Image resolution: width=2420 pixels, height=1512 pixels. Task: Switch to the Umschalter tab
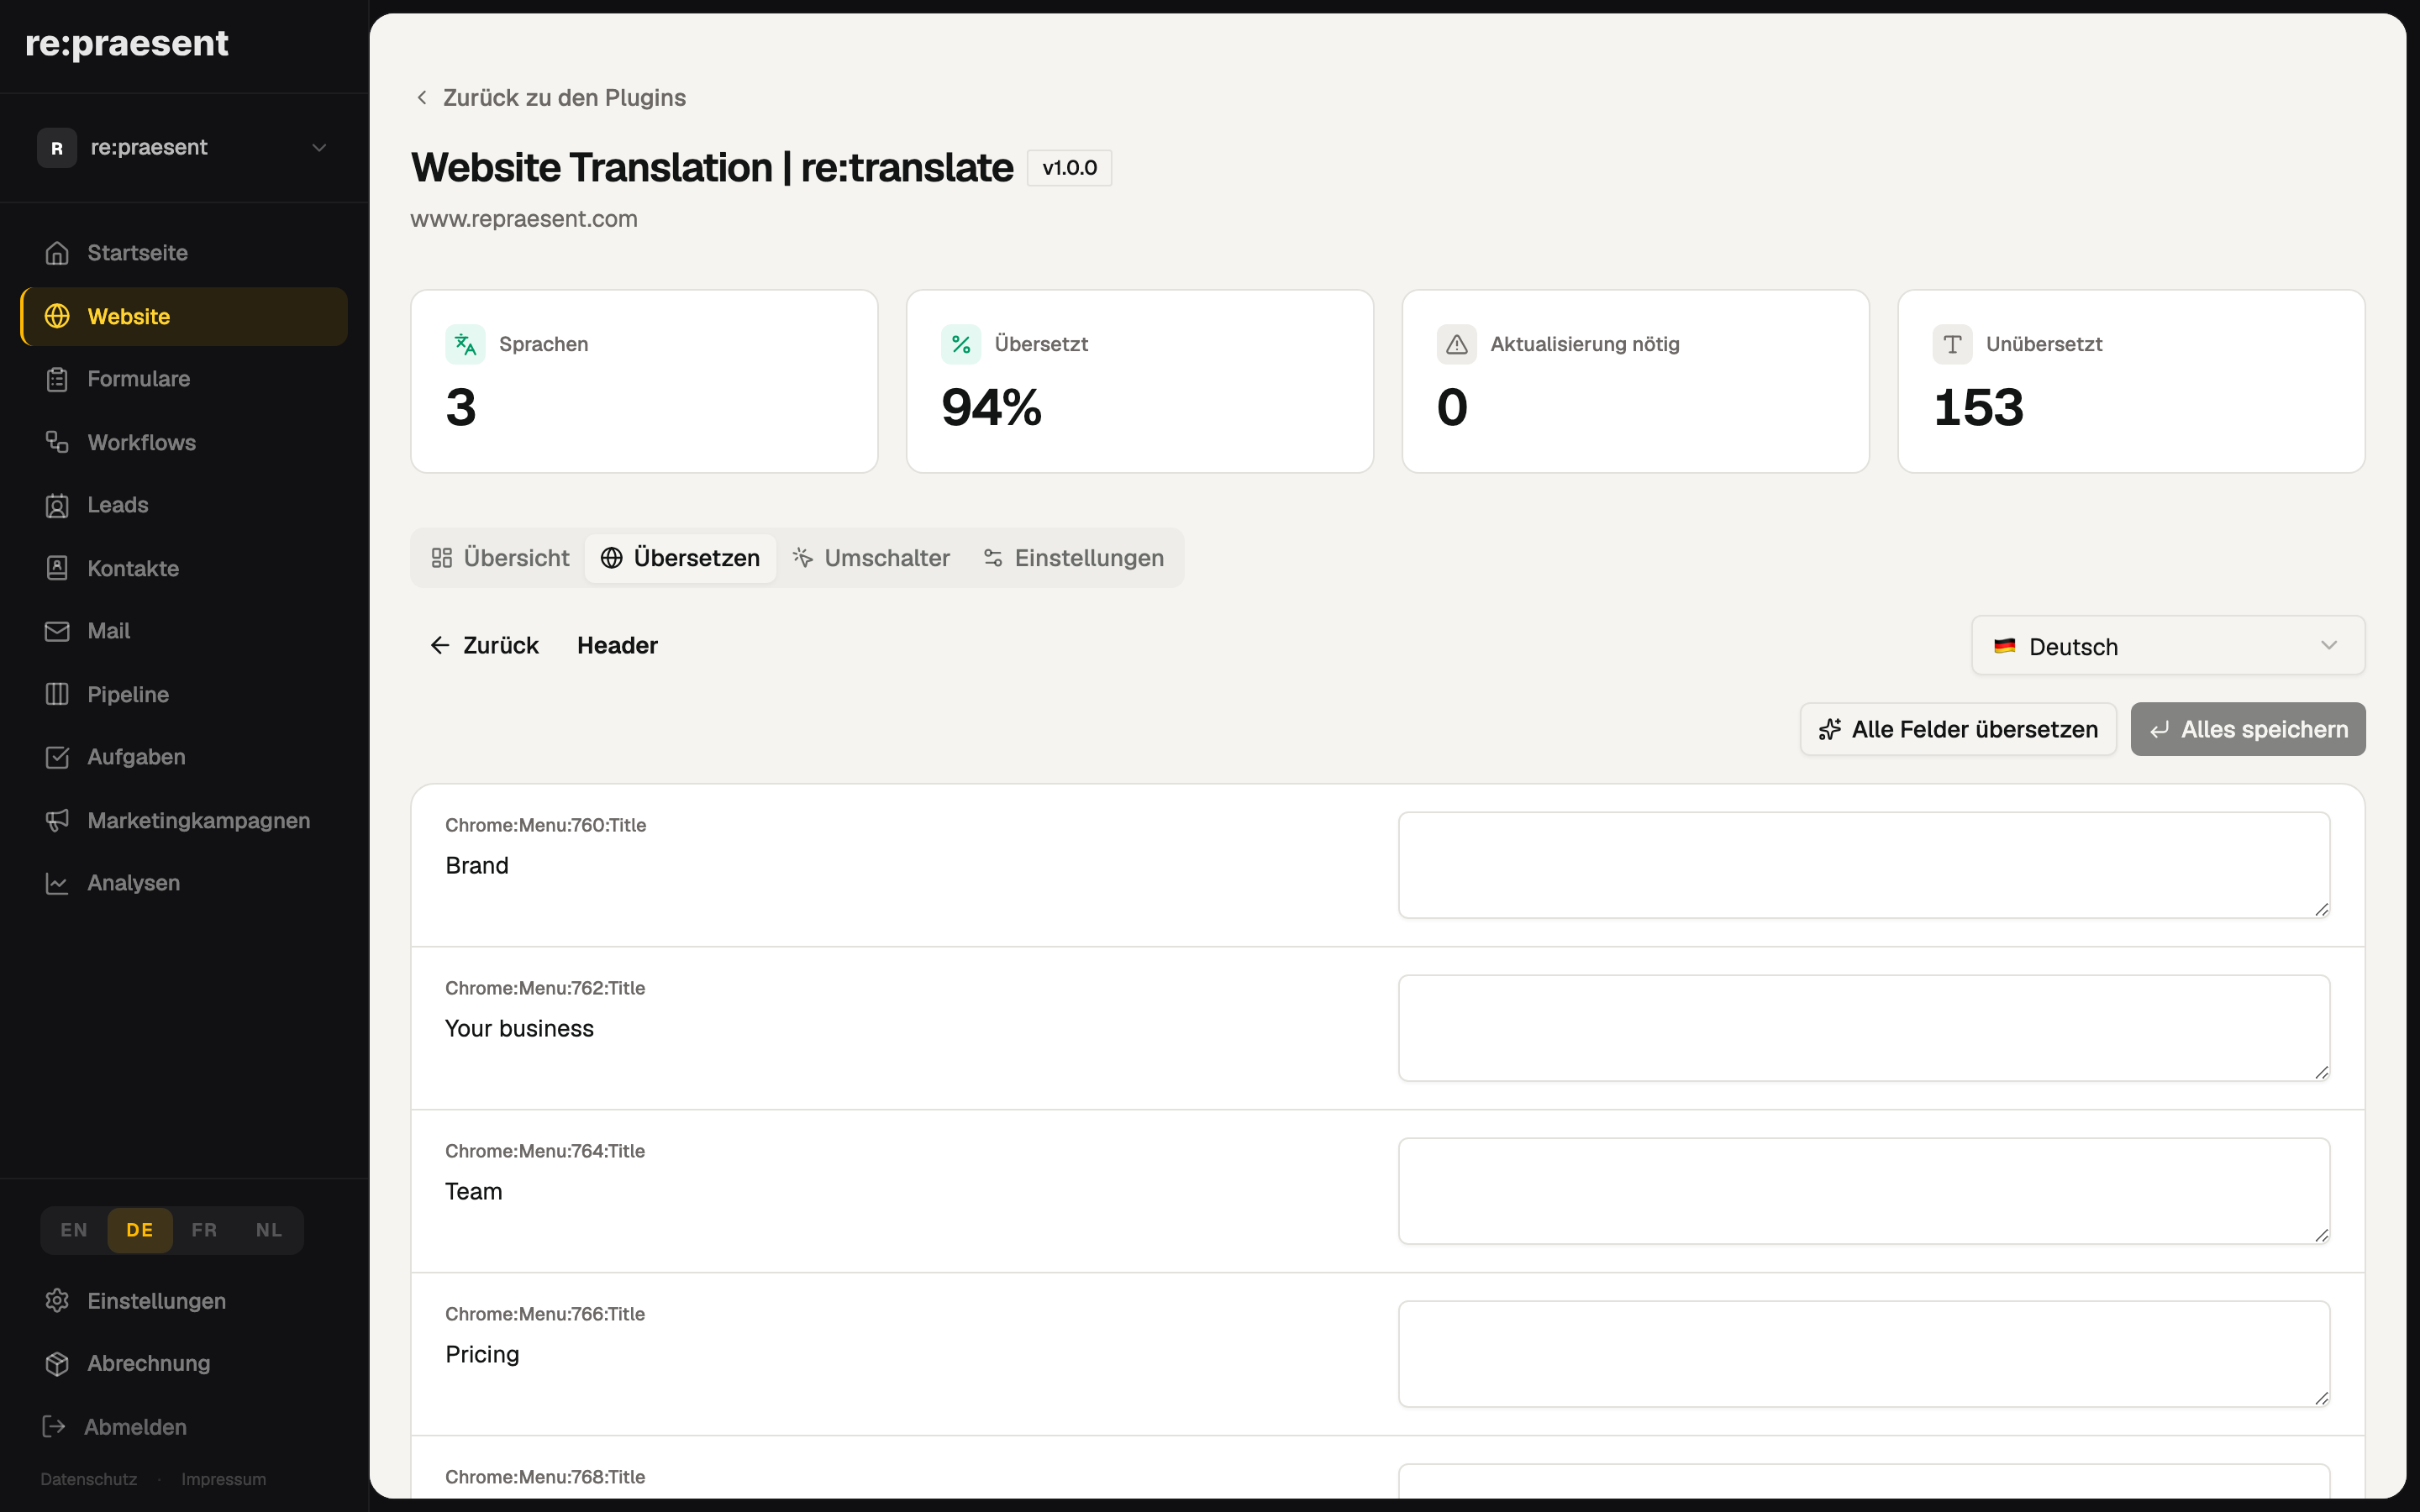tap(871, 558)
